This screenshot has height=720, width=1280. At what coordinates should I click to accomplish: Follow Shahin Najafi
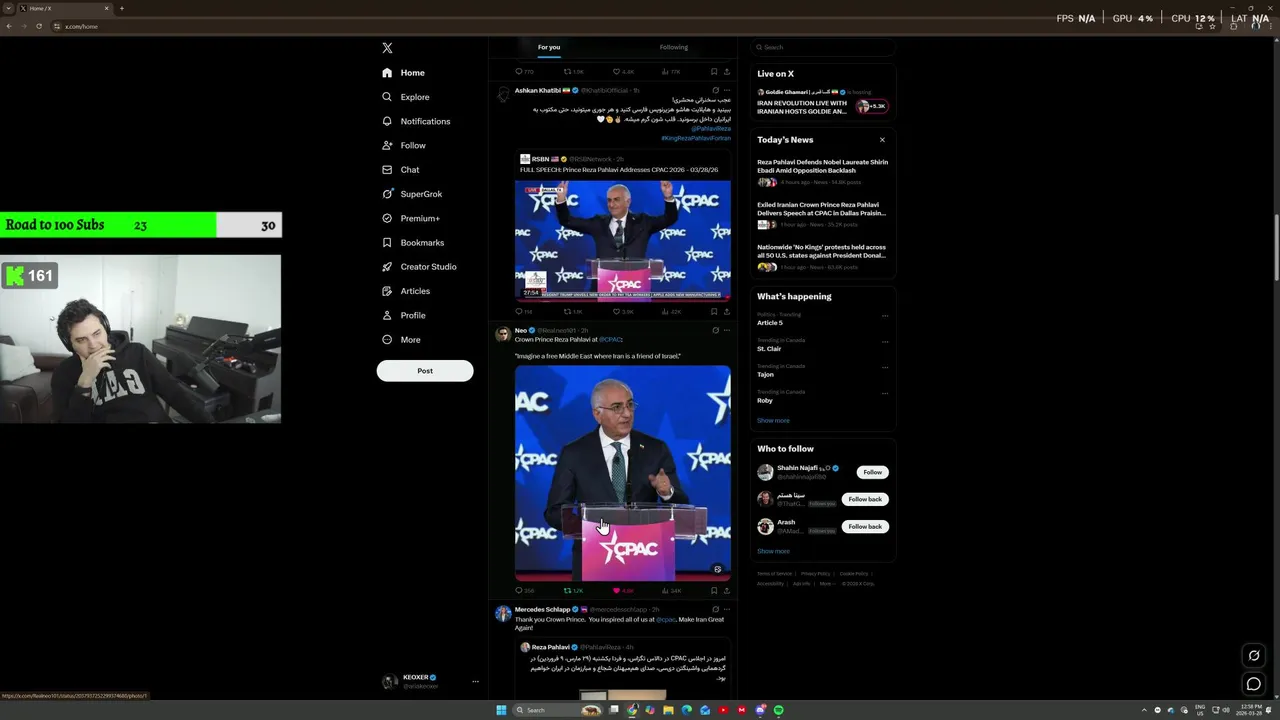click(x=873, y=472)
